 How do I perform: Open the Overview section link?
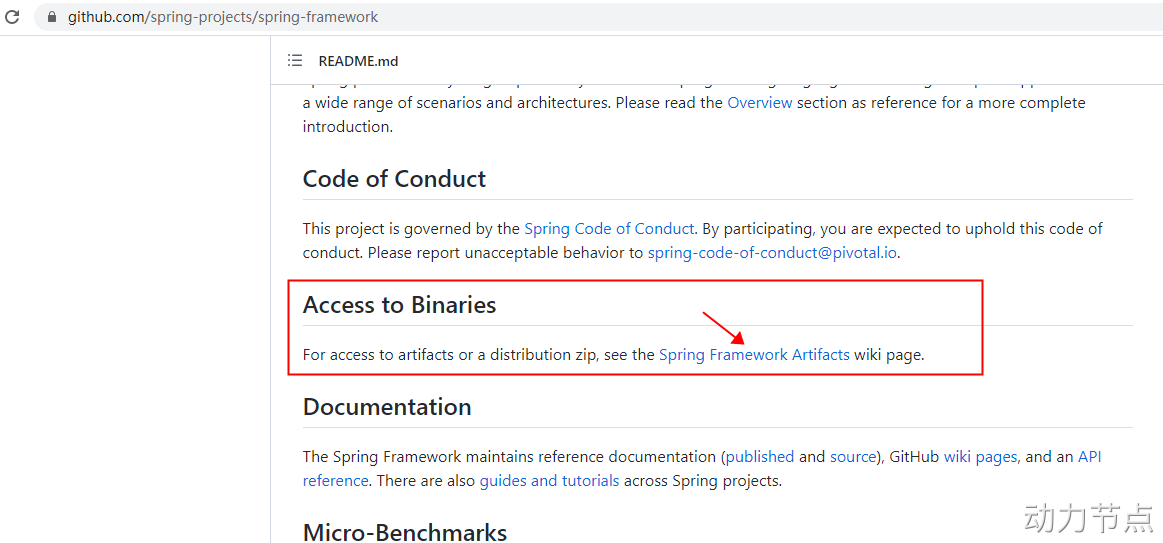[x=760, y=103]
